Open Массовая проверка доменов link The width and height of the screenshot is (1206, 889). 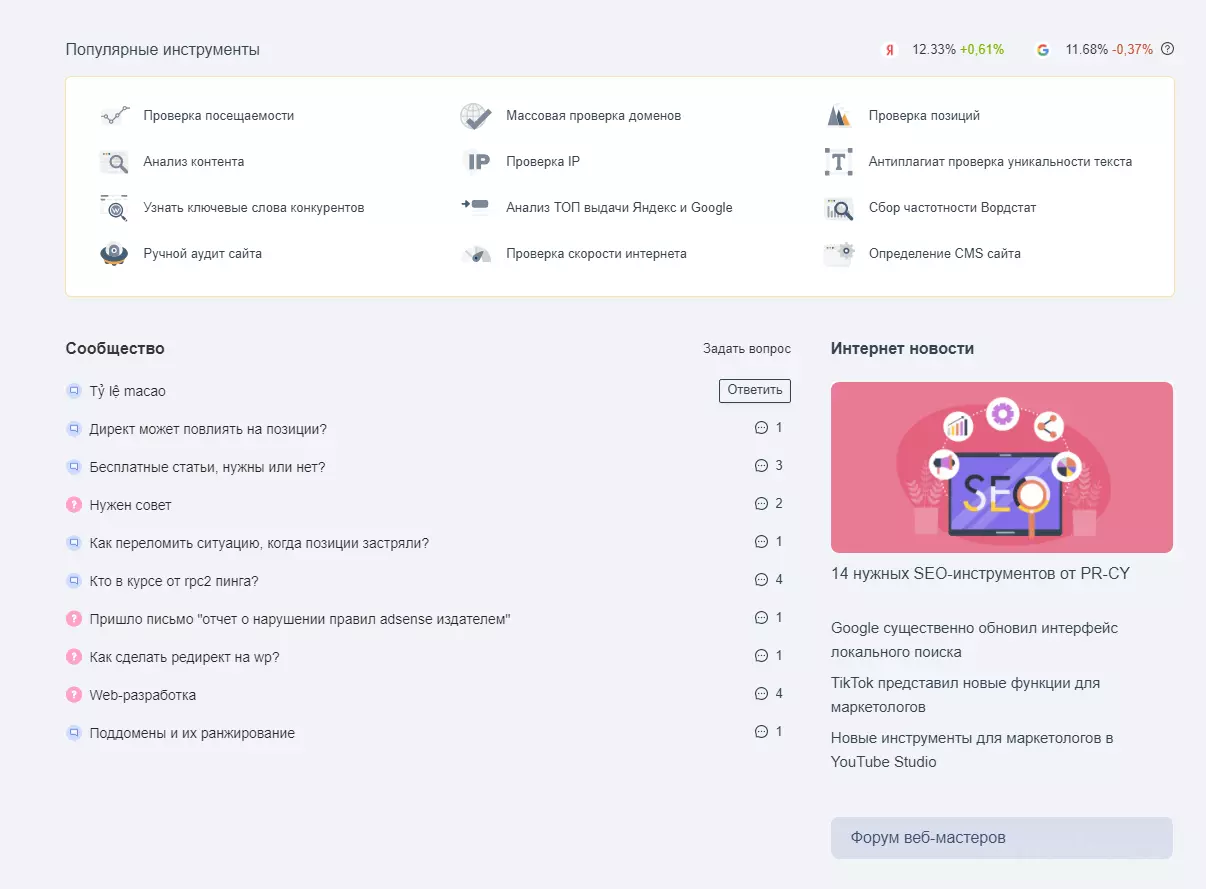[x=593, y=115]
